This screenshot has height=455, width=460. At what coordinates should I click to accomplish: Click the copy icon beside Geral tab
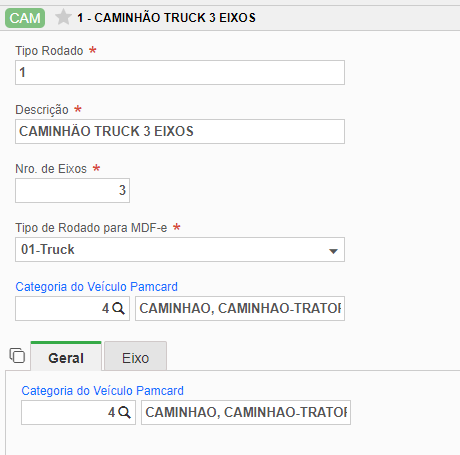click(17, 355)
